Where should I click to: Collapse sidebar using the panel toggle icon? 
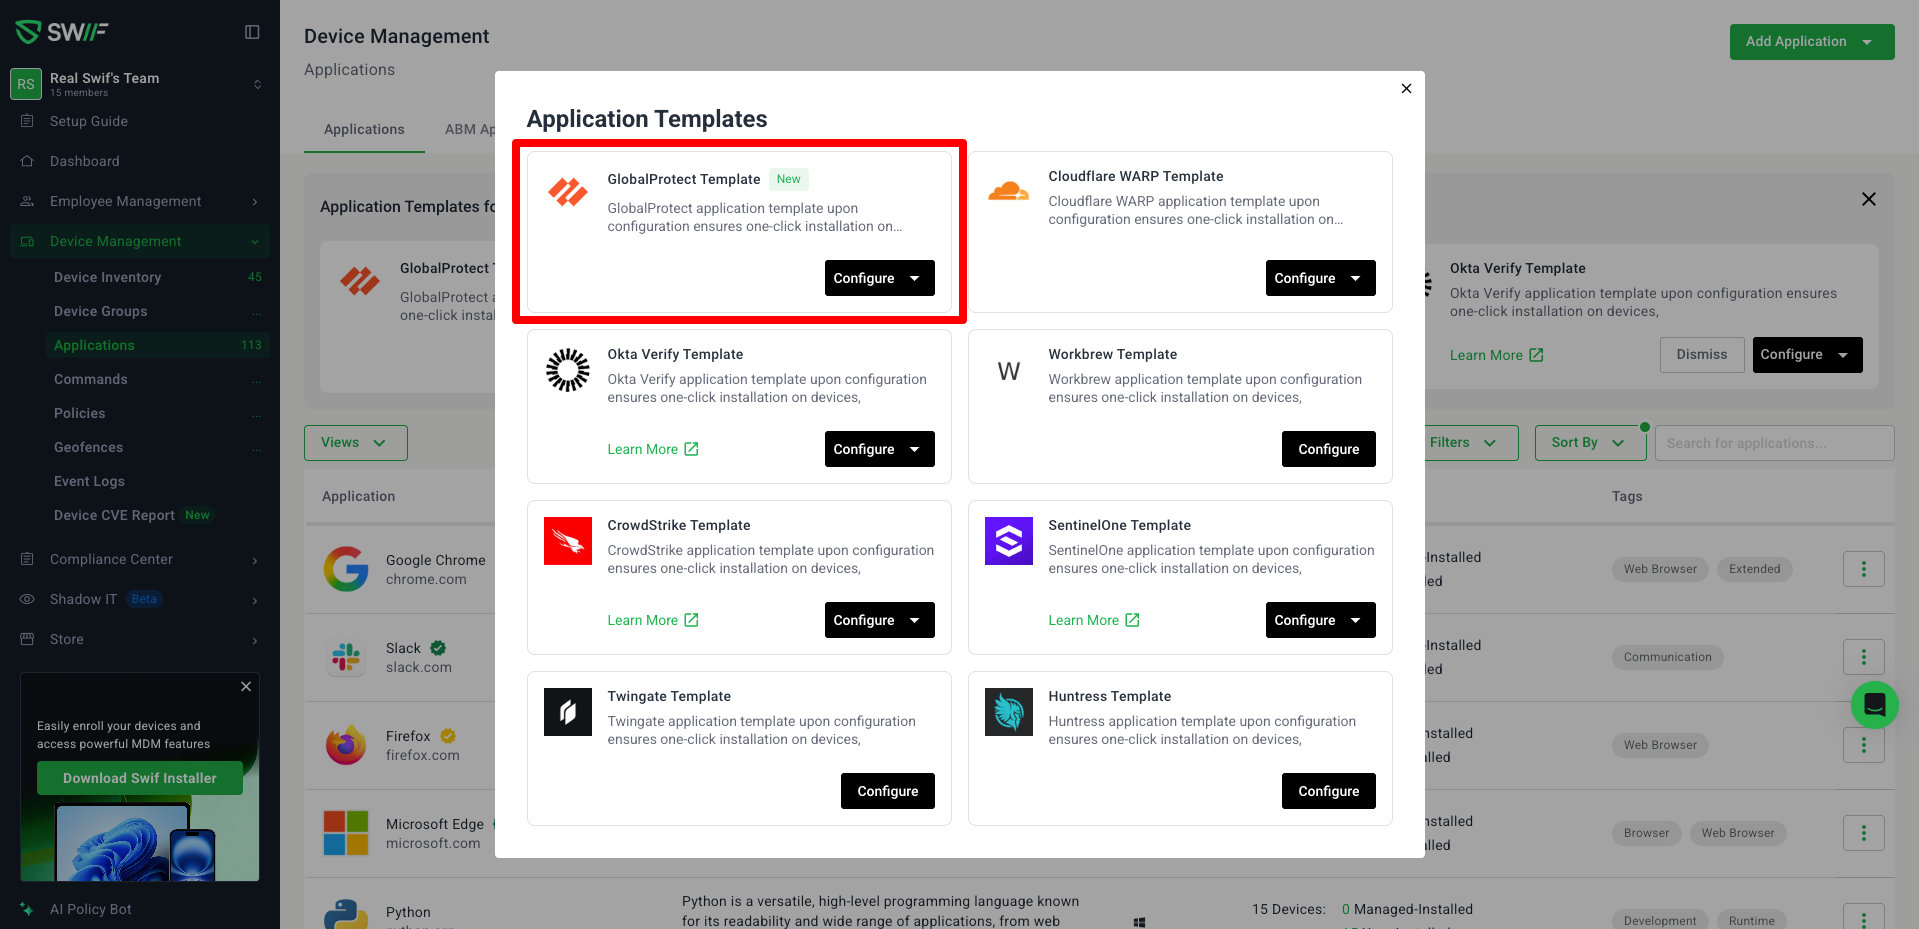coord(252,32)
